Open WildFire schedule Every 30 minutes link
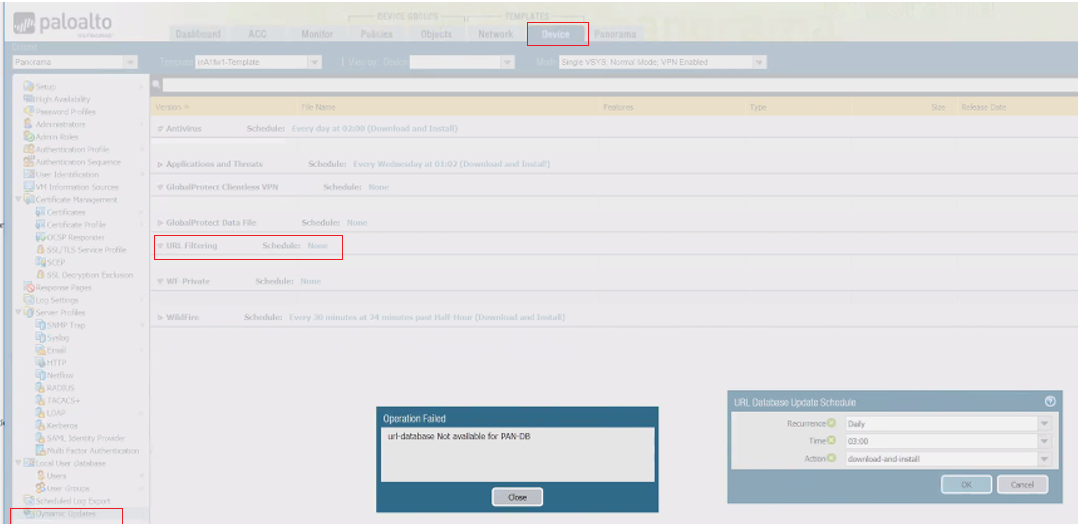Image resolution: width=1078 pixels, height=524 pixels. [x=427, y=318]
